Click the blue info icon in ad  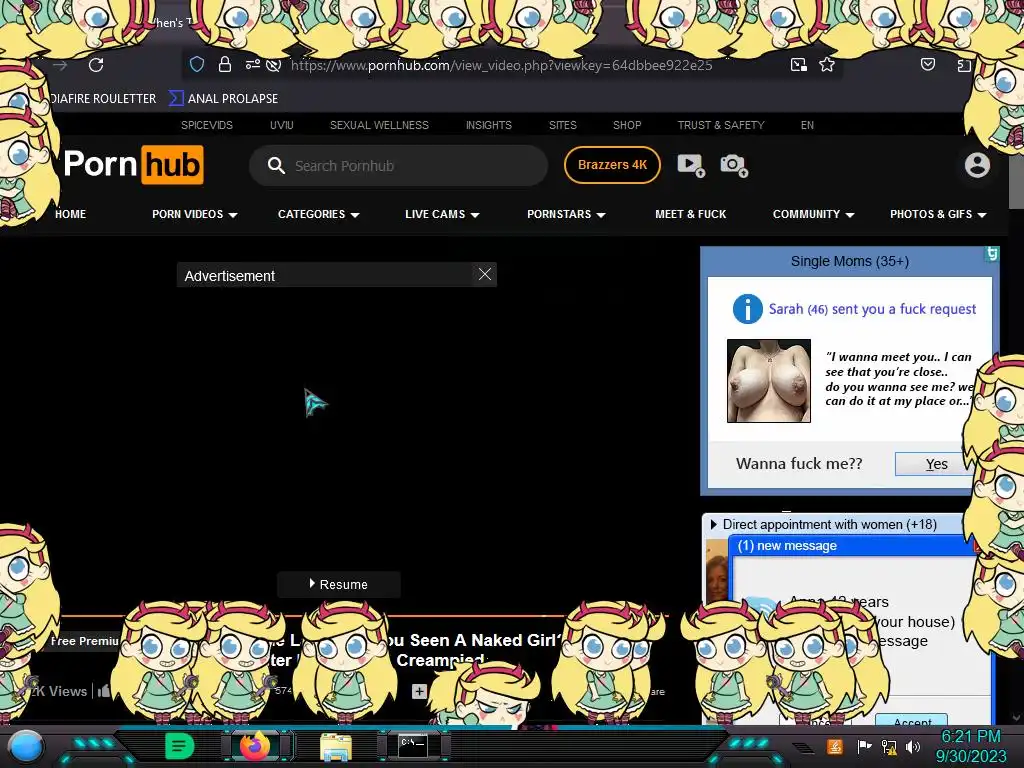click(747, 309)
